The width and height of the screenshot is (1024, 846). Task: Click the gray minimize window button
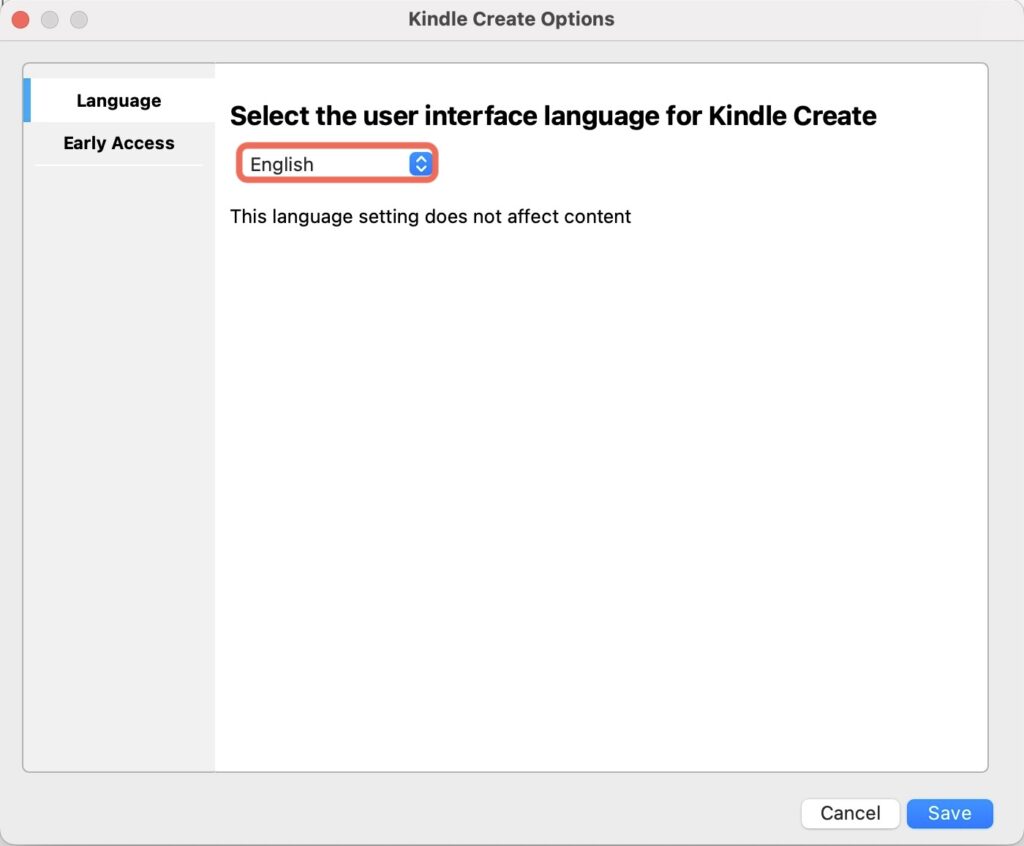[x=49, y=20]
